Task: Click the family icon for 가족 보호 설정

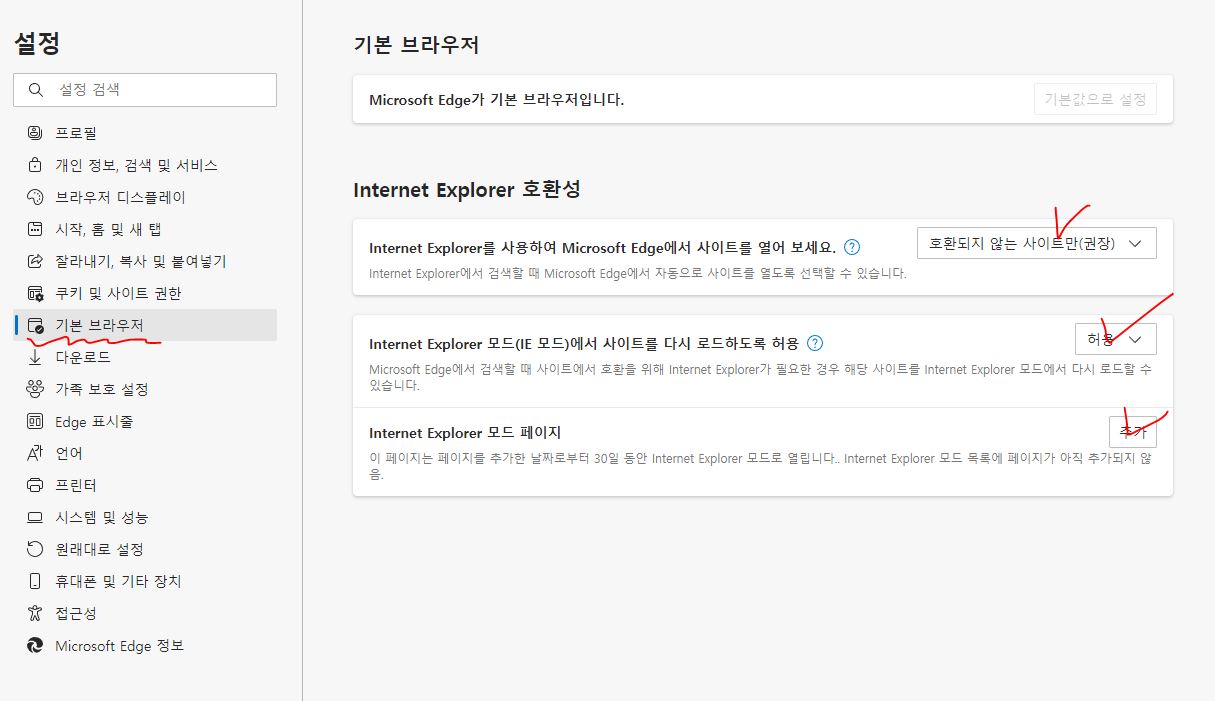Action: 36,389
